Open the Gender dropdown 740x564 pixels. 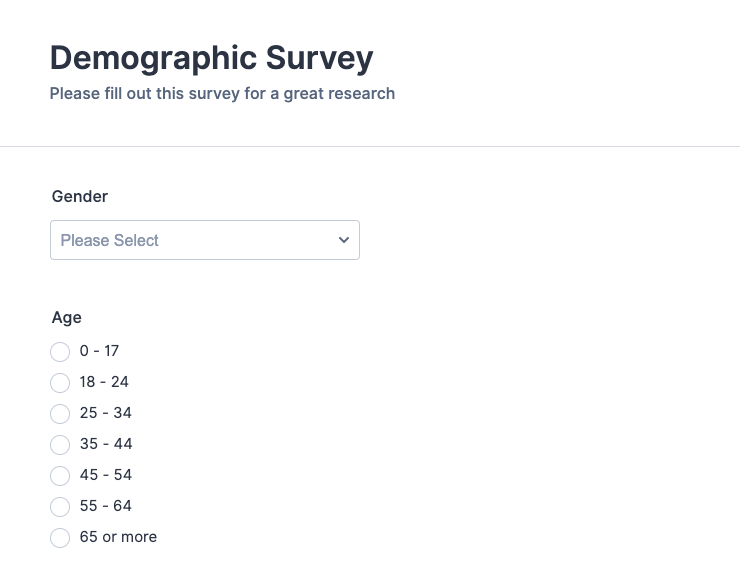coord(204,240)
